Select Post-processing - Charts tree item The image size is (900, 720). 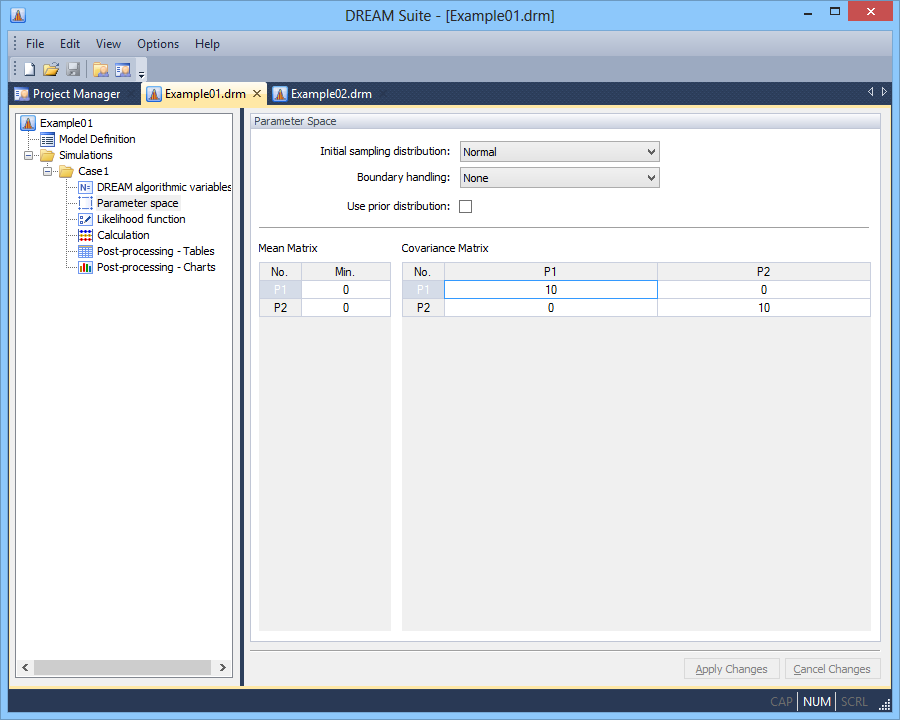tap(156, 268)
